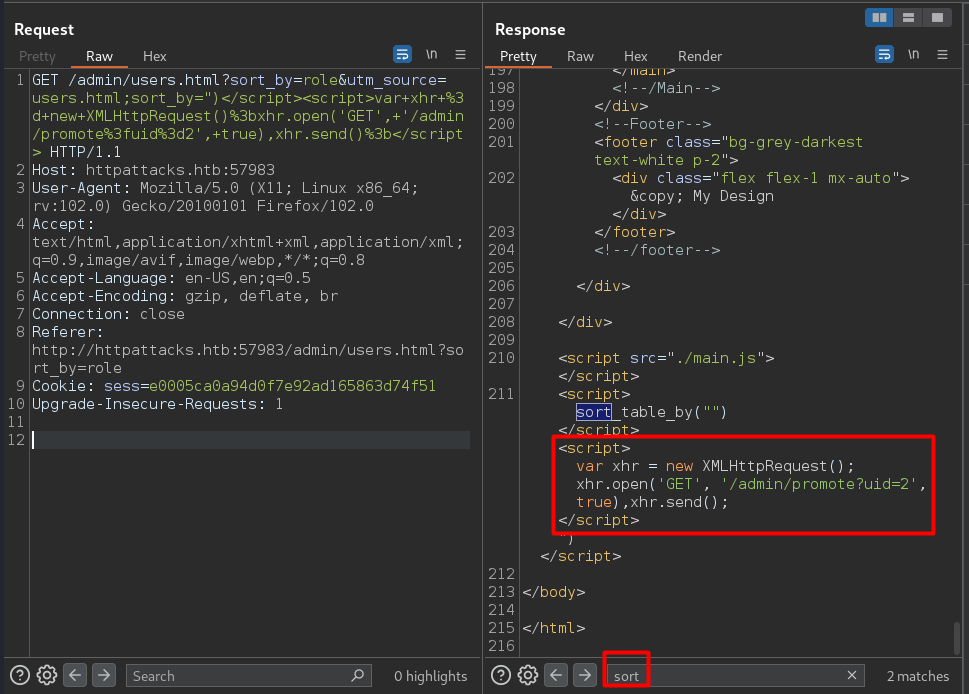The width and height of the screenshot is (969, 694).
Task: Focus Response search field containing 'sort'
Action: click(735, 675)
